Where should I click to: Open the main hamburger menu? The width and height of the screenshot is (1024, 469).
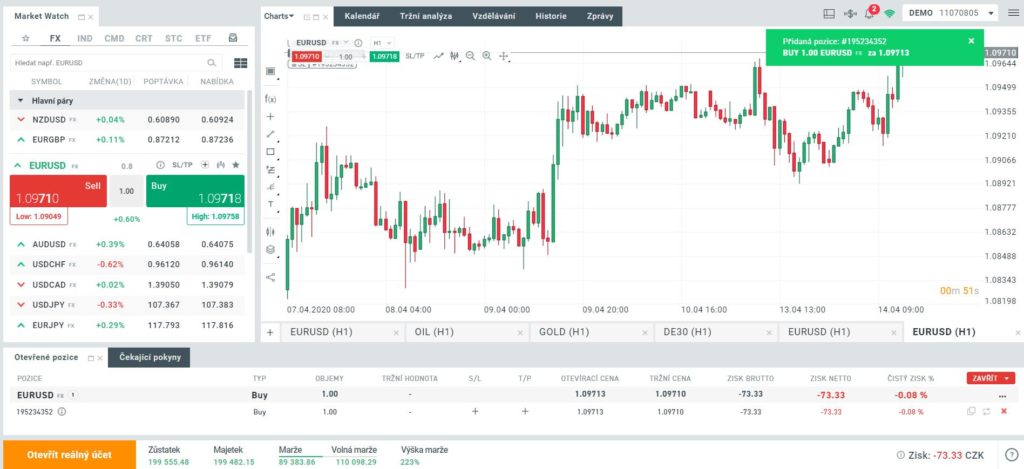click(x=1012, y=13)
